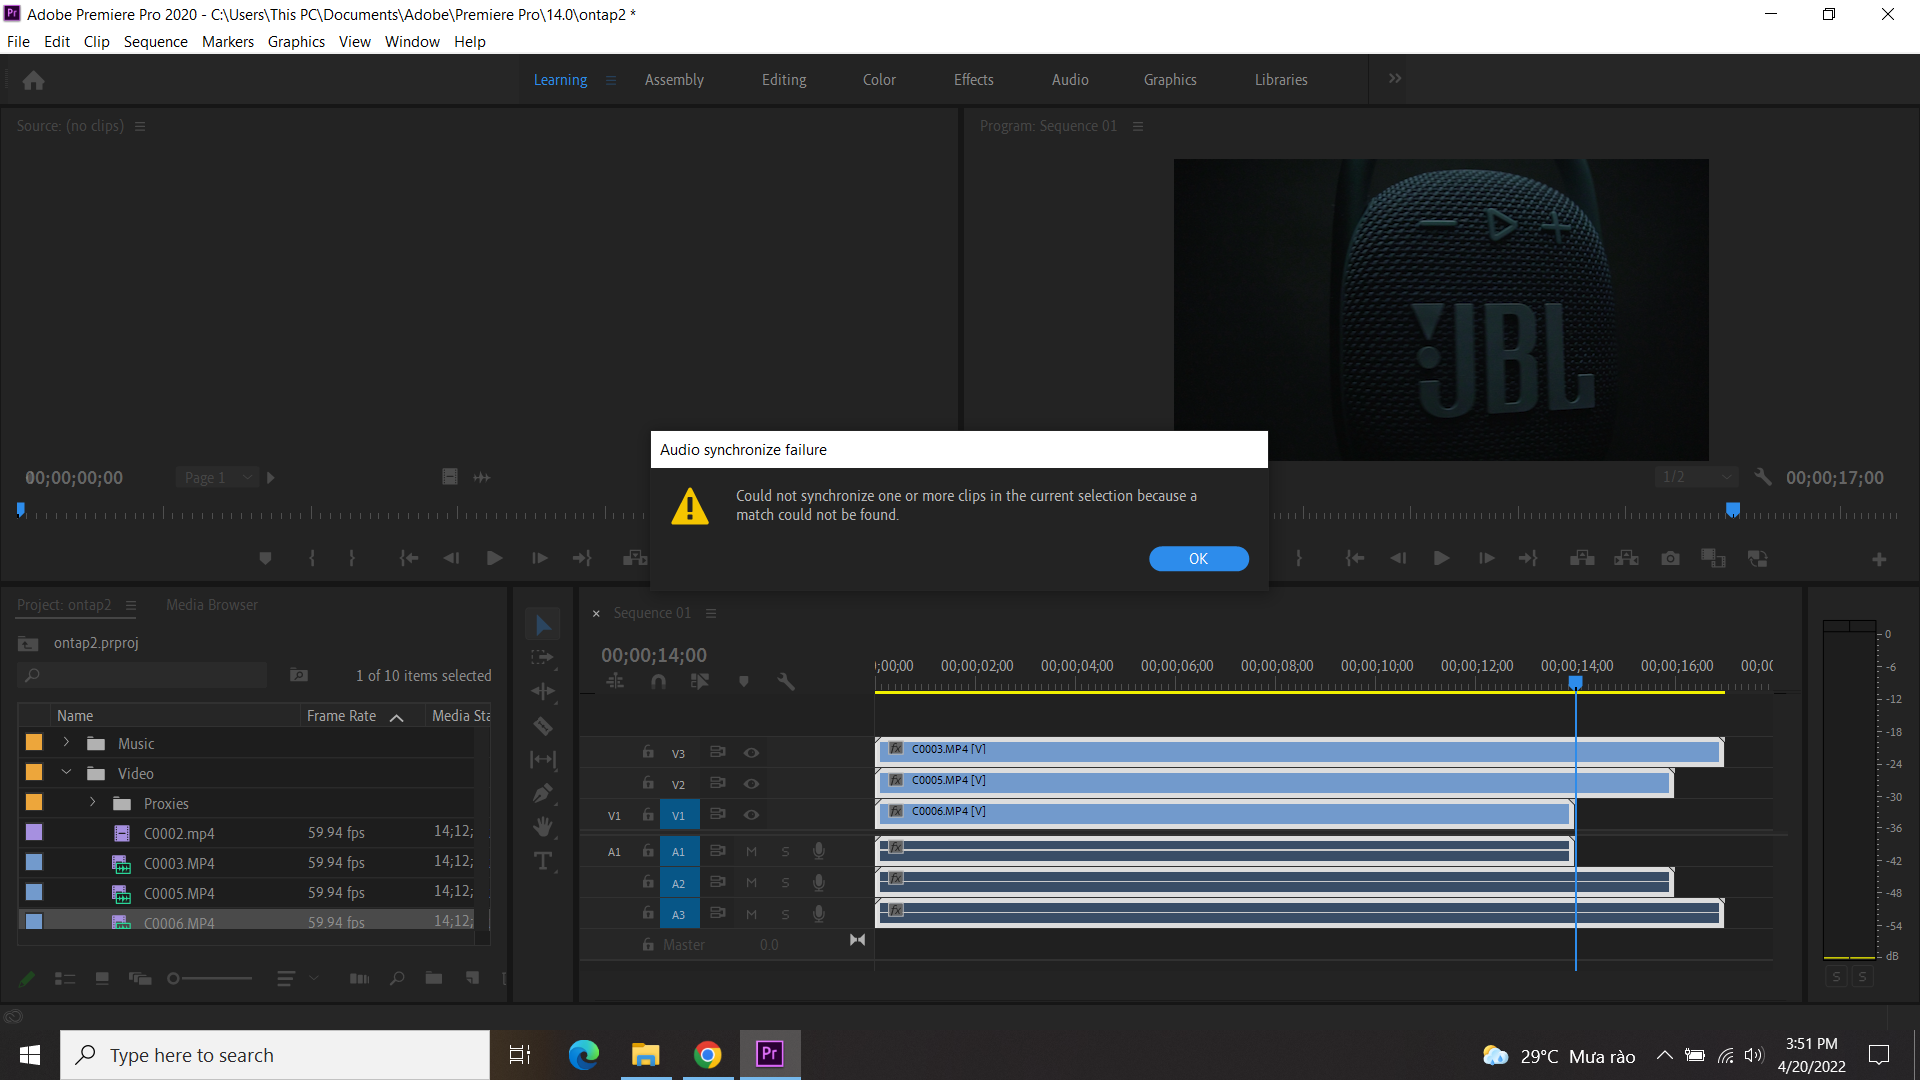
Task: Play in Source monitor
Action: point(494,559)
